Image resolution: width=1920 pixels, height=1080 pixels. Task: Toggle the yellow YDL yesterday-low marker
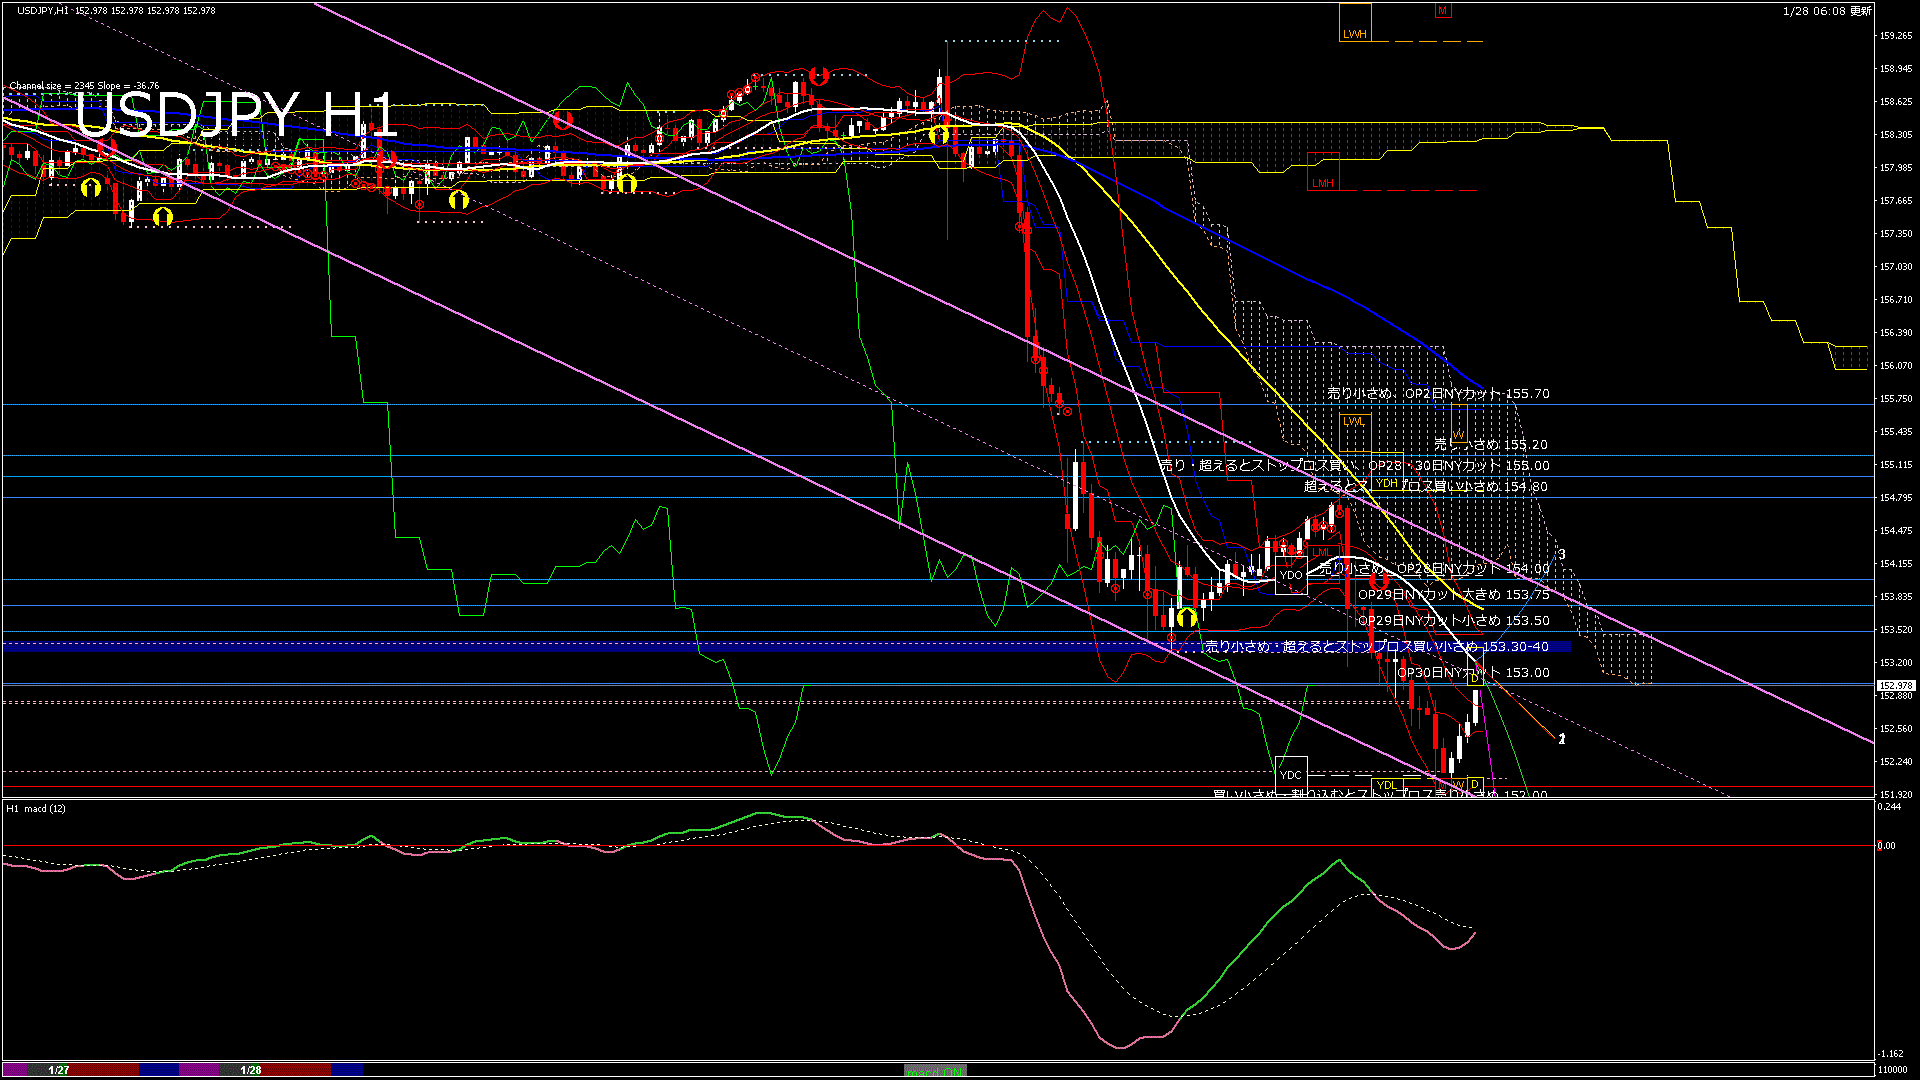(1387, 784)
